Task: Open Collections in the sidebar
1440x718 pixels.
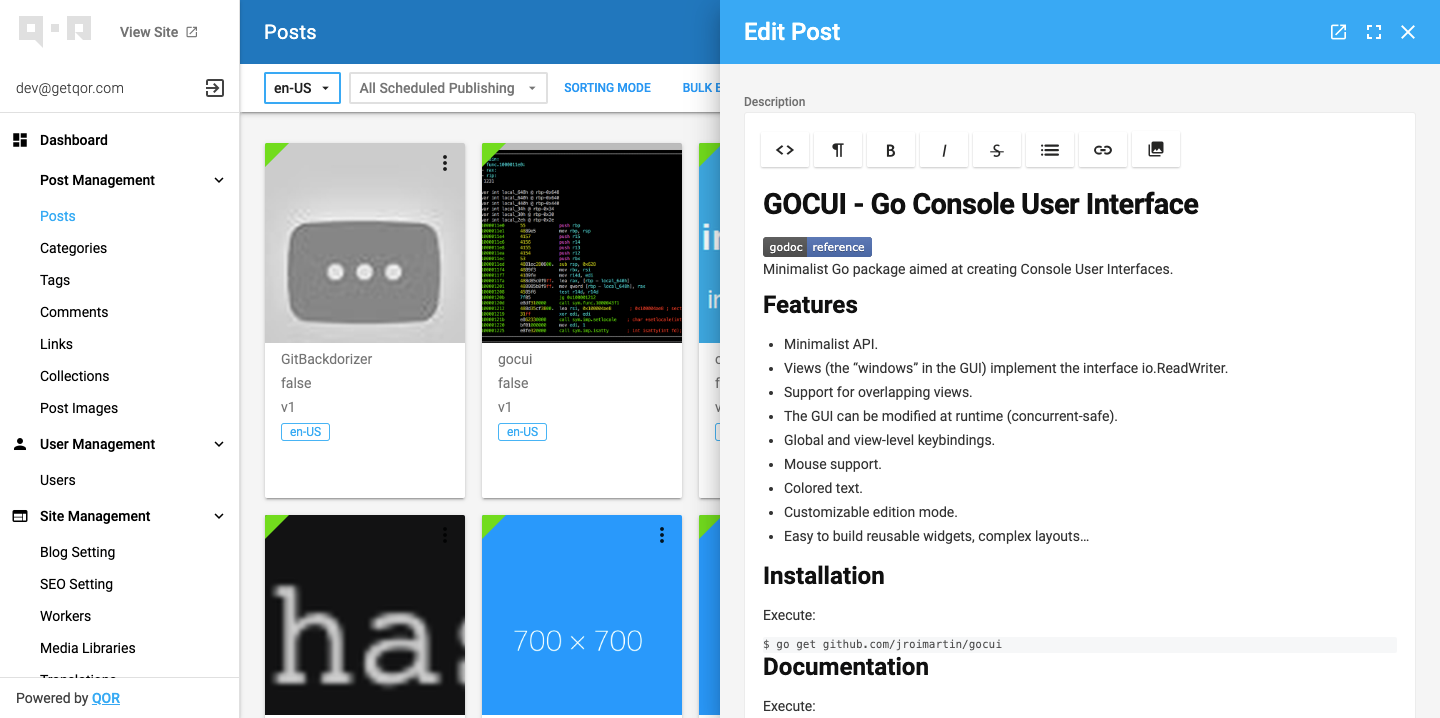Action: (x=75, y=376)
